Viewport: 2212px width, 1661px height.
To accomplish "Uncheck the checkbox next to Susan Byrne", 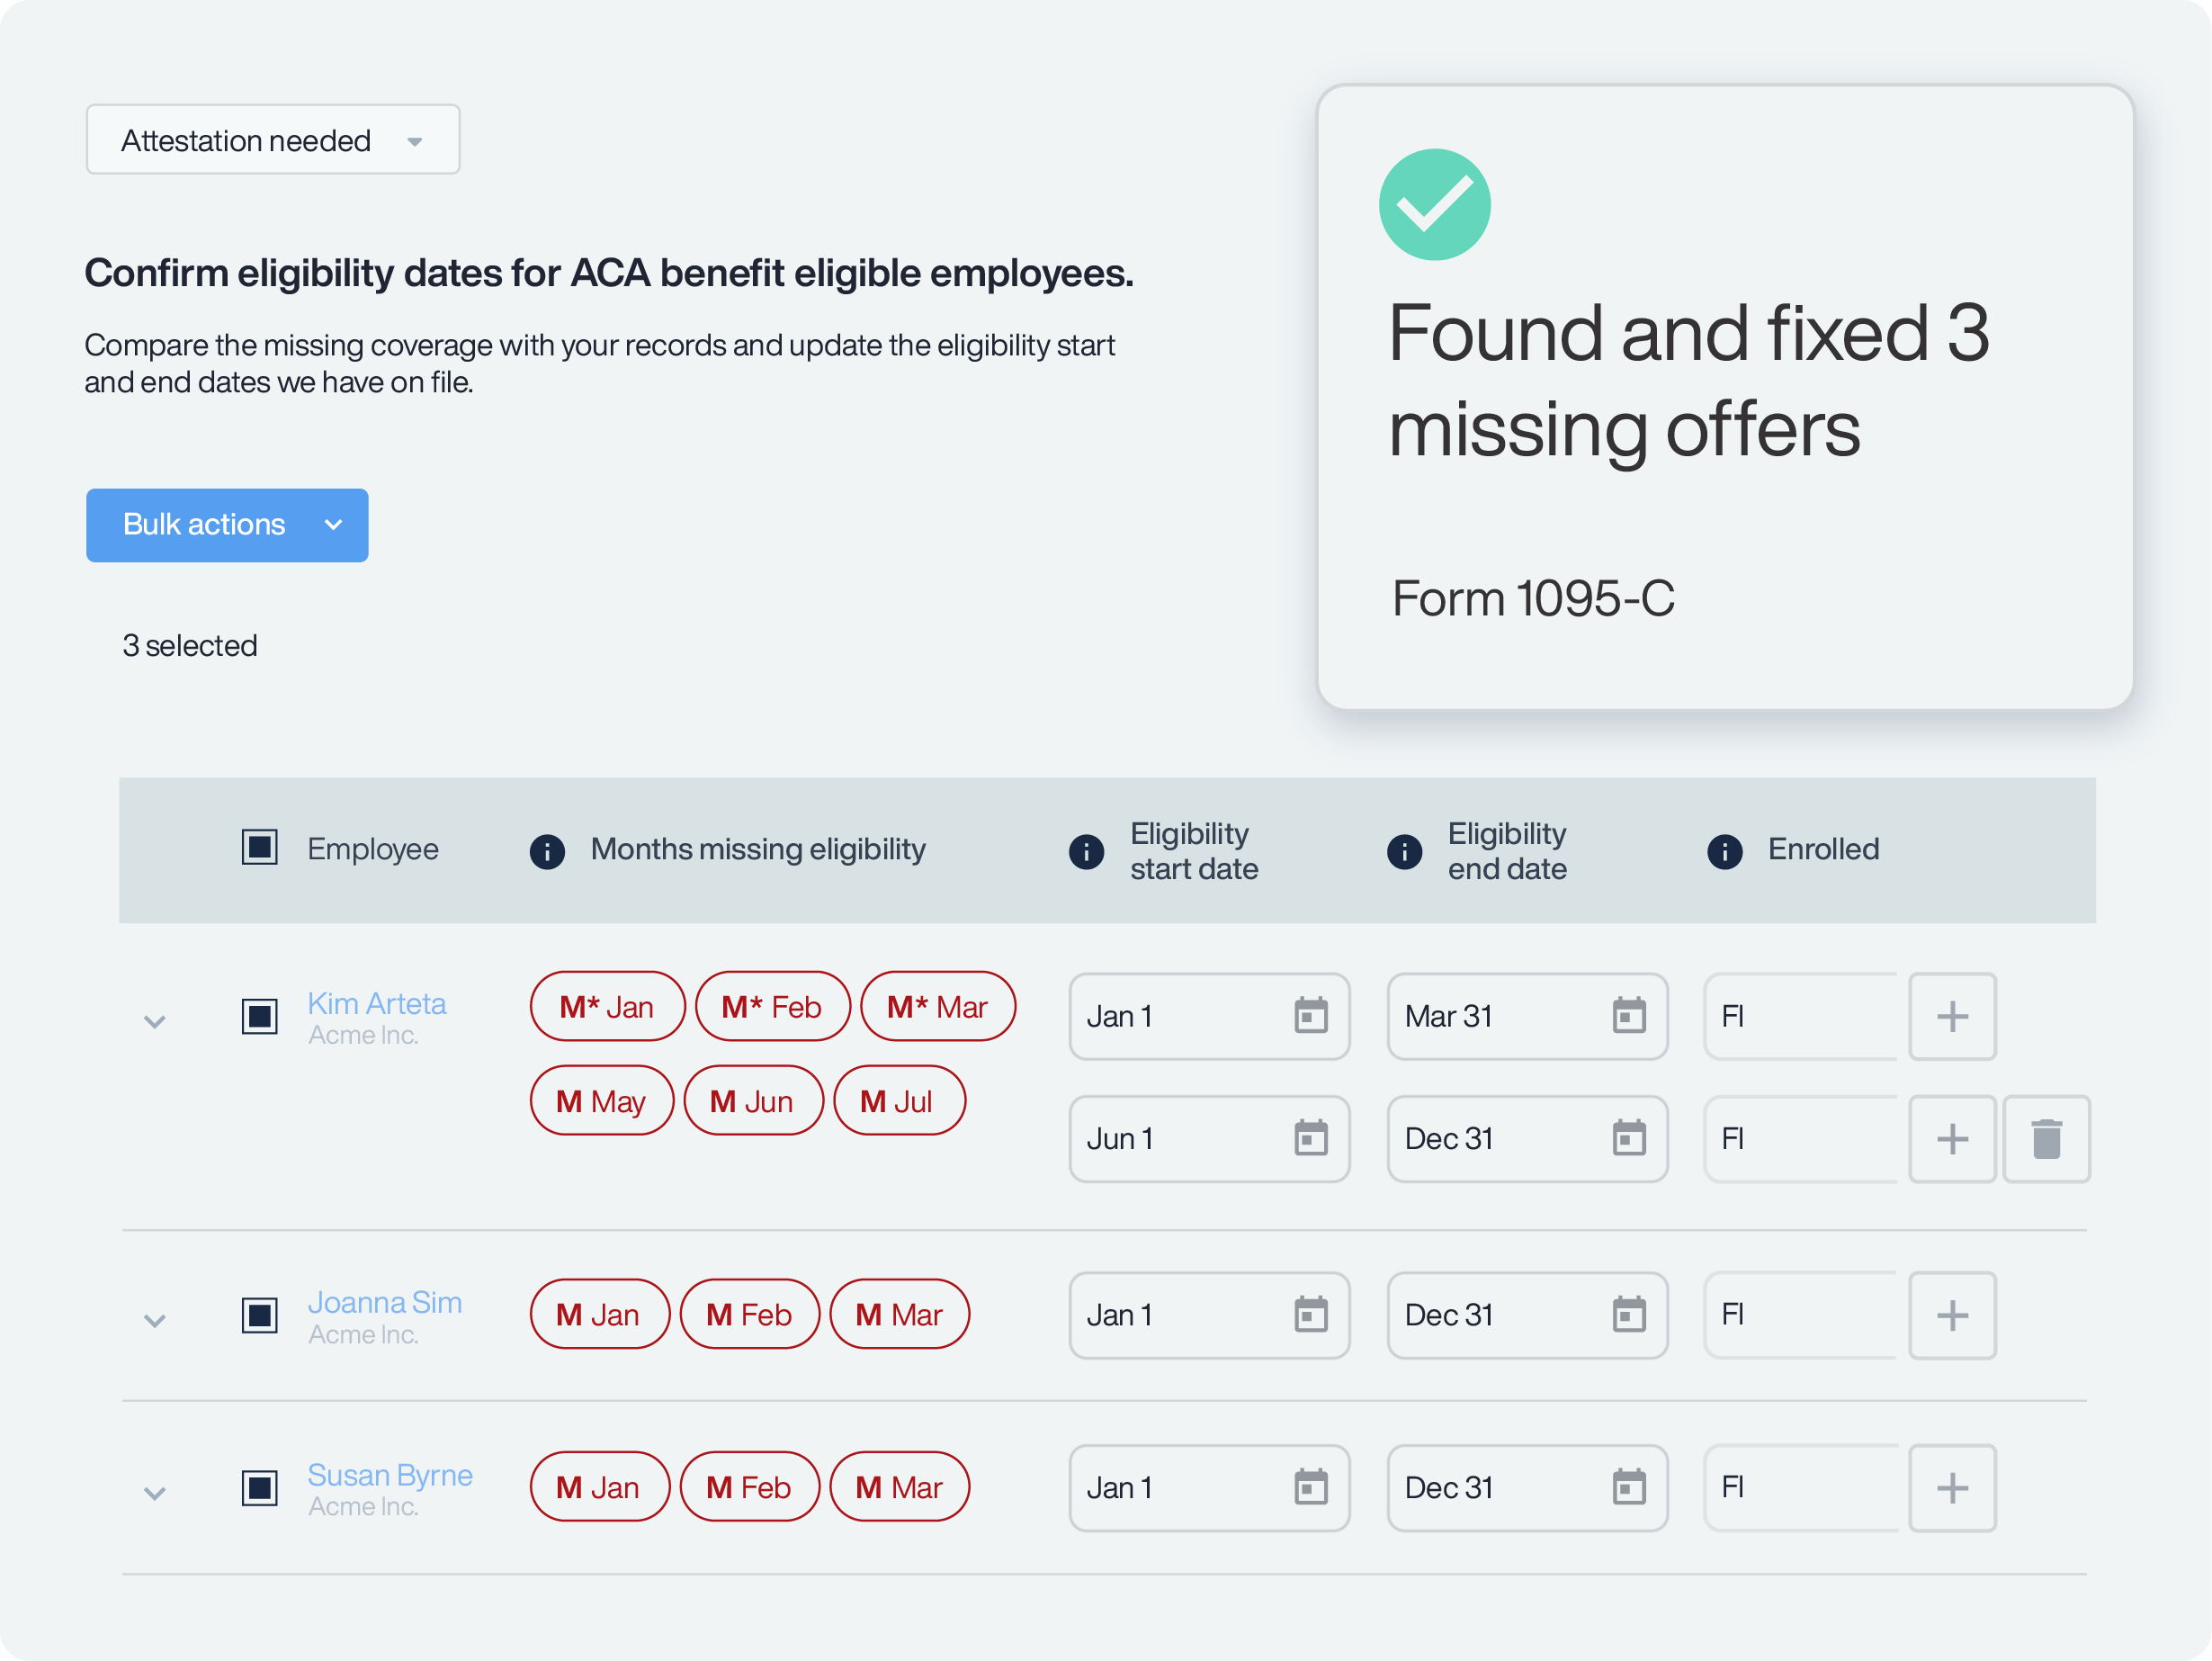I will (x=259, y=1488).
